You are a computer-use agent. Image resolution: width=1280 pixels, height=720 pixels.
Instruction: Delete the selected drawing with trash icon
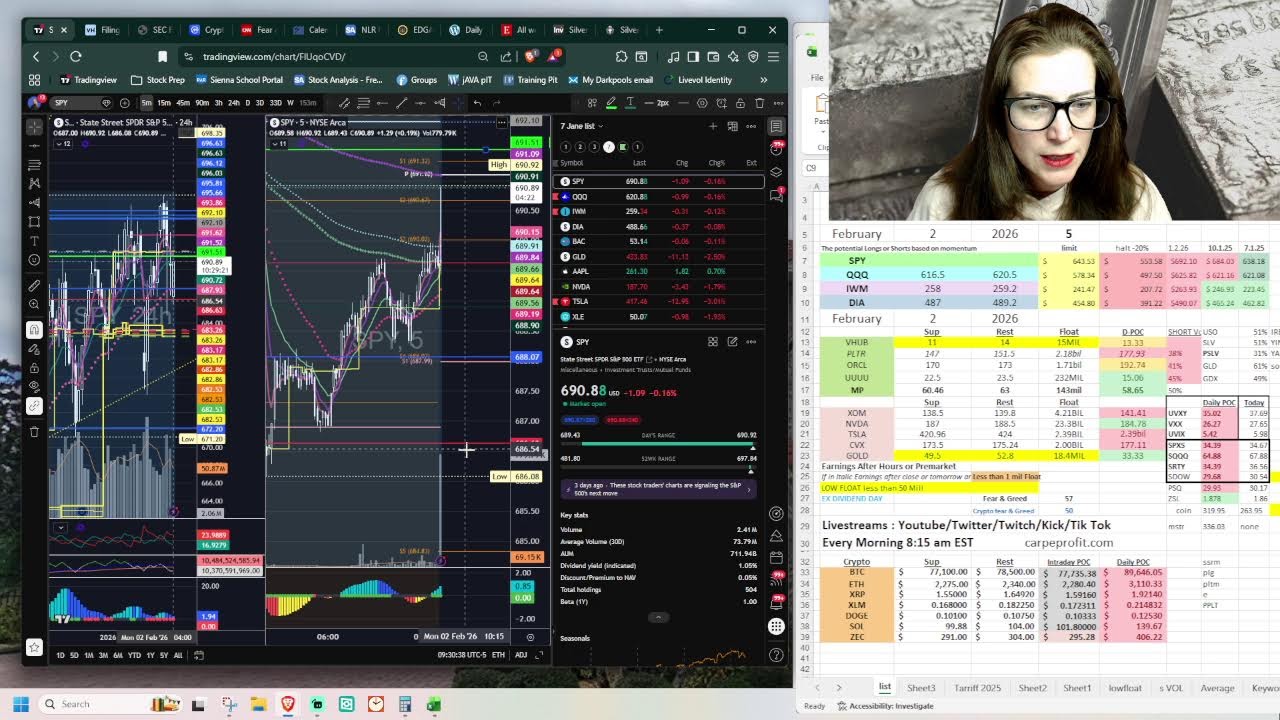click(x=760, y=102)
